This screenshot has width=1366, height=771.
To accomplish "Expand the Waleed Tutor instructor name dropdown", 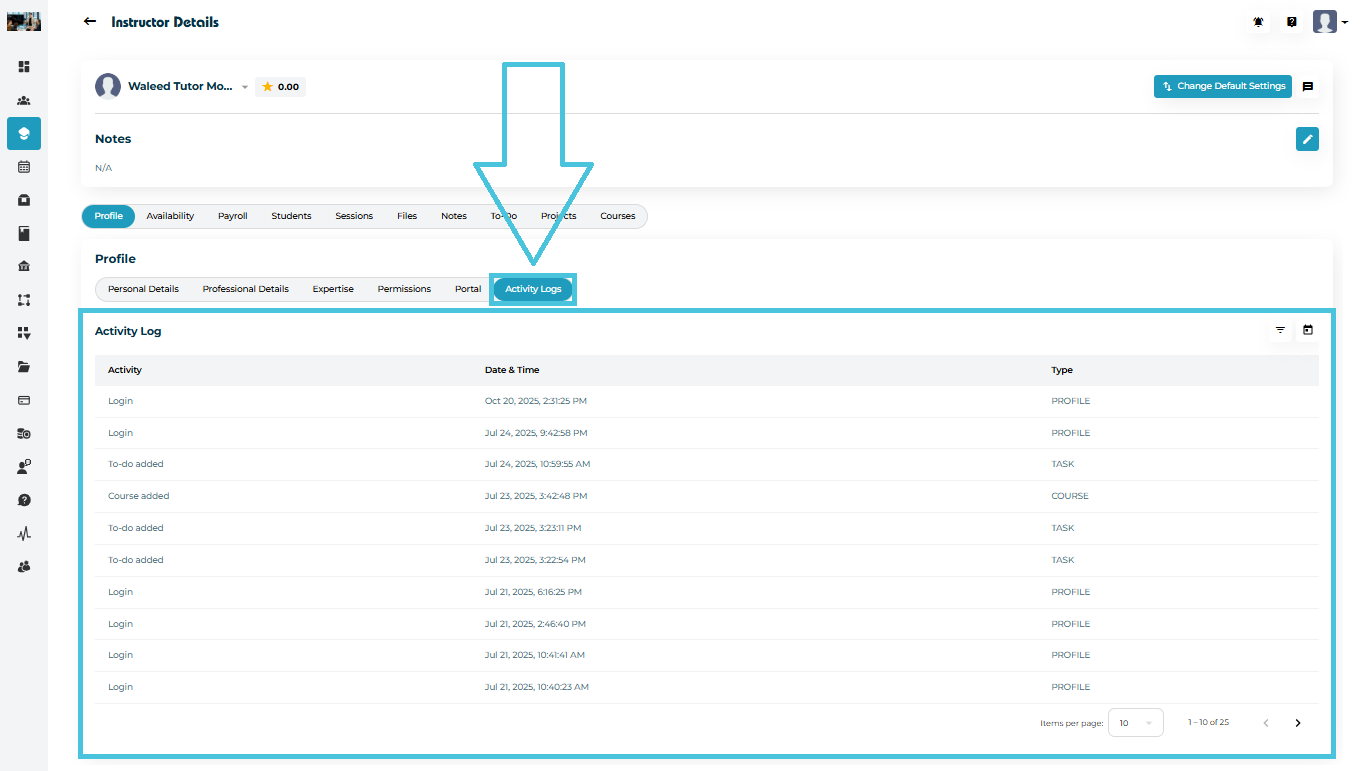I will (x=245, y=88).
